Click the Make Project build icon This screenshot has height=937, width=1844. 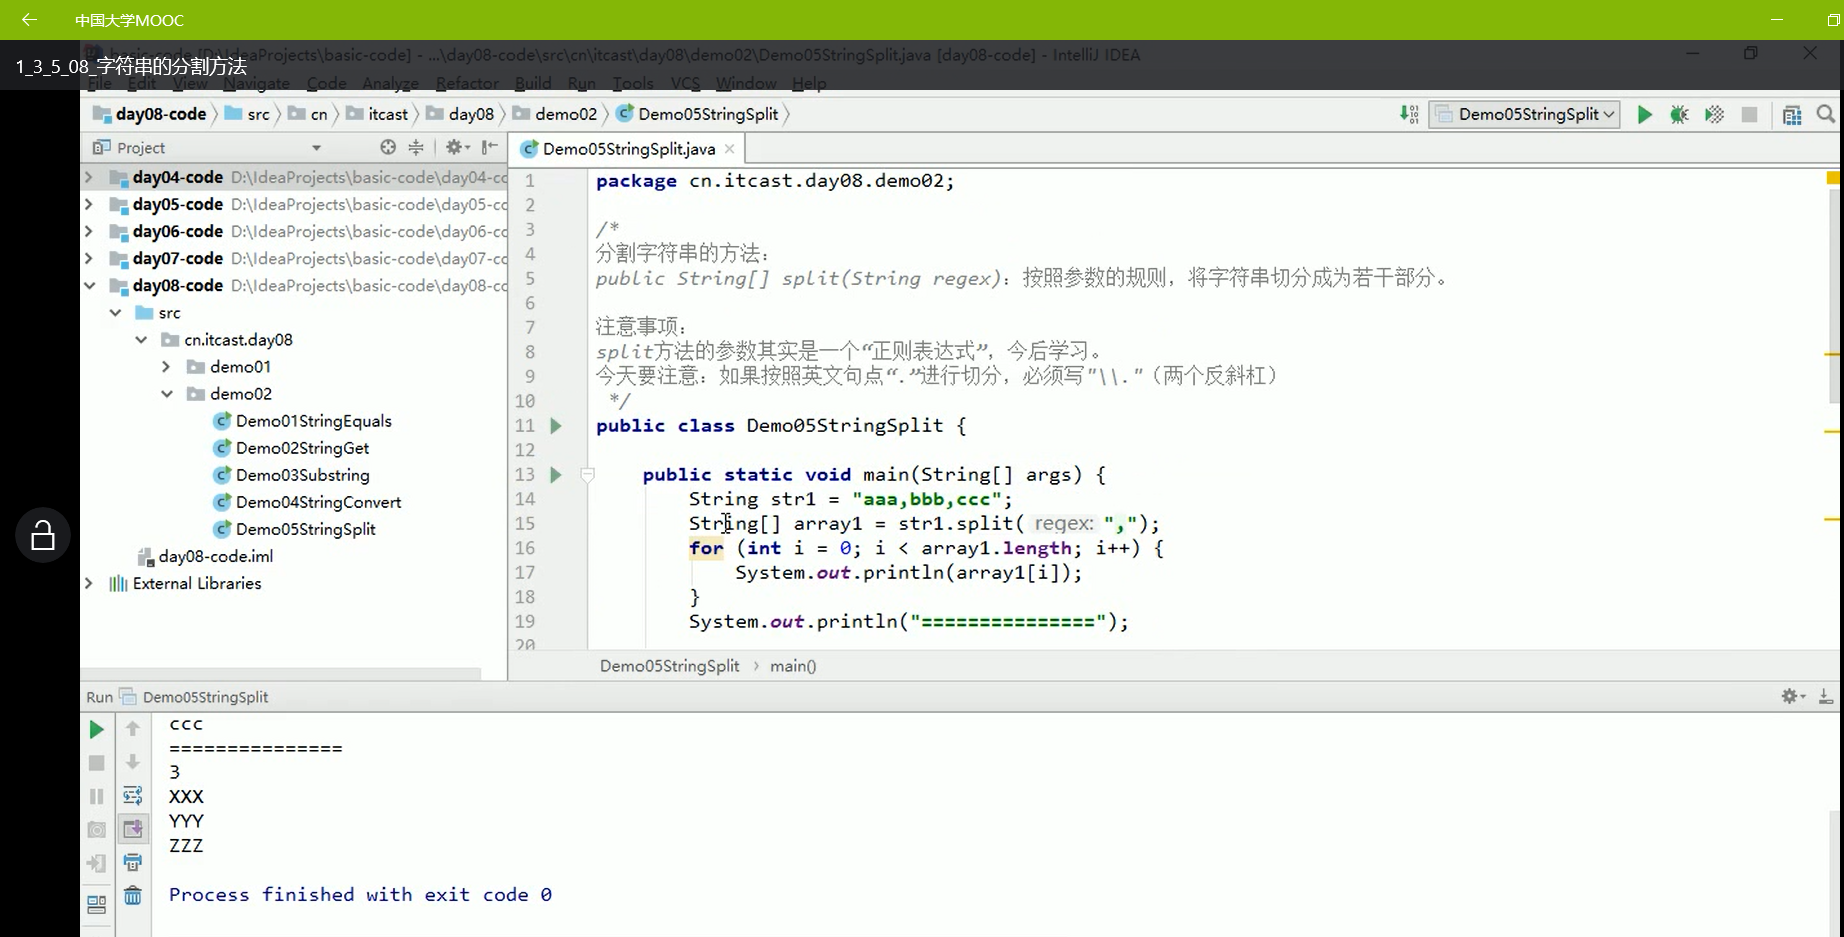1409,115
